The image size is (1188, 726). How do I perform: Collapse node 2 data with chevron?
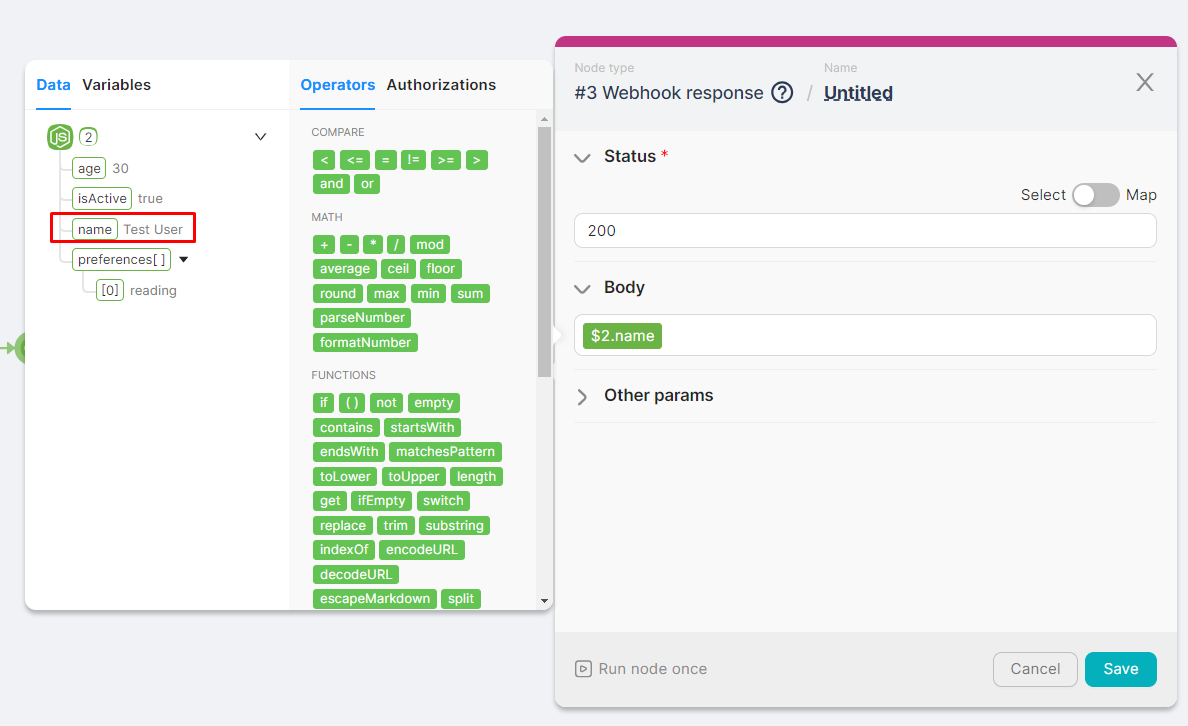coord(261,137)
